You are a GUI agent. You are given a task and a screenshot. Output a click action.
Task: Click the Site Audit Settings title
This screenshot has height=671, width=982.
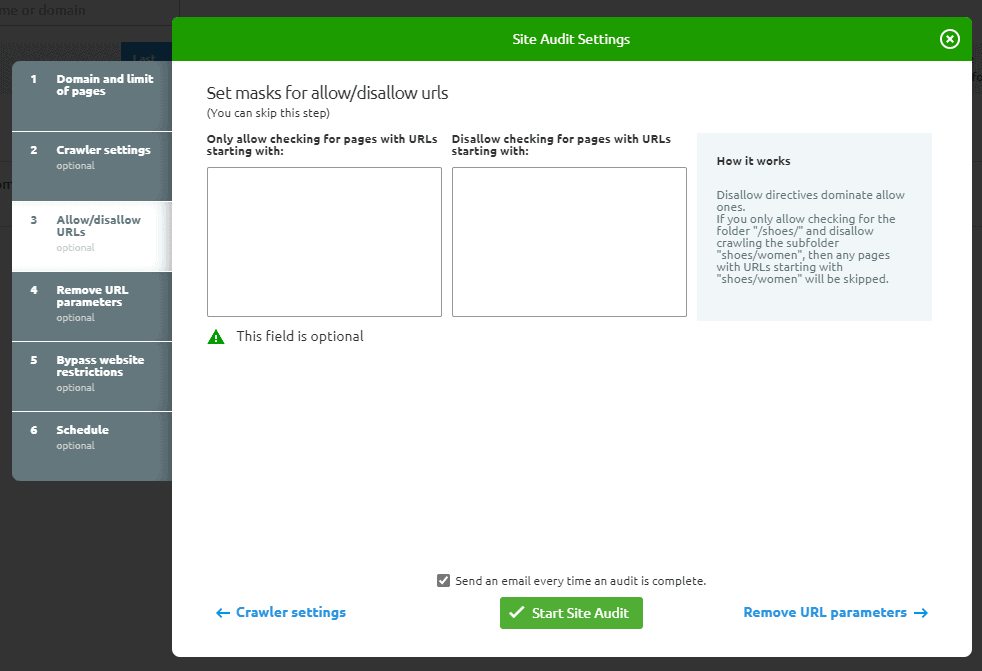[571, 39]
